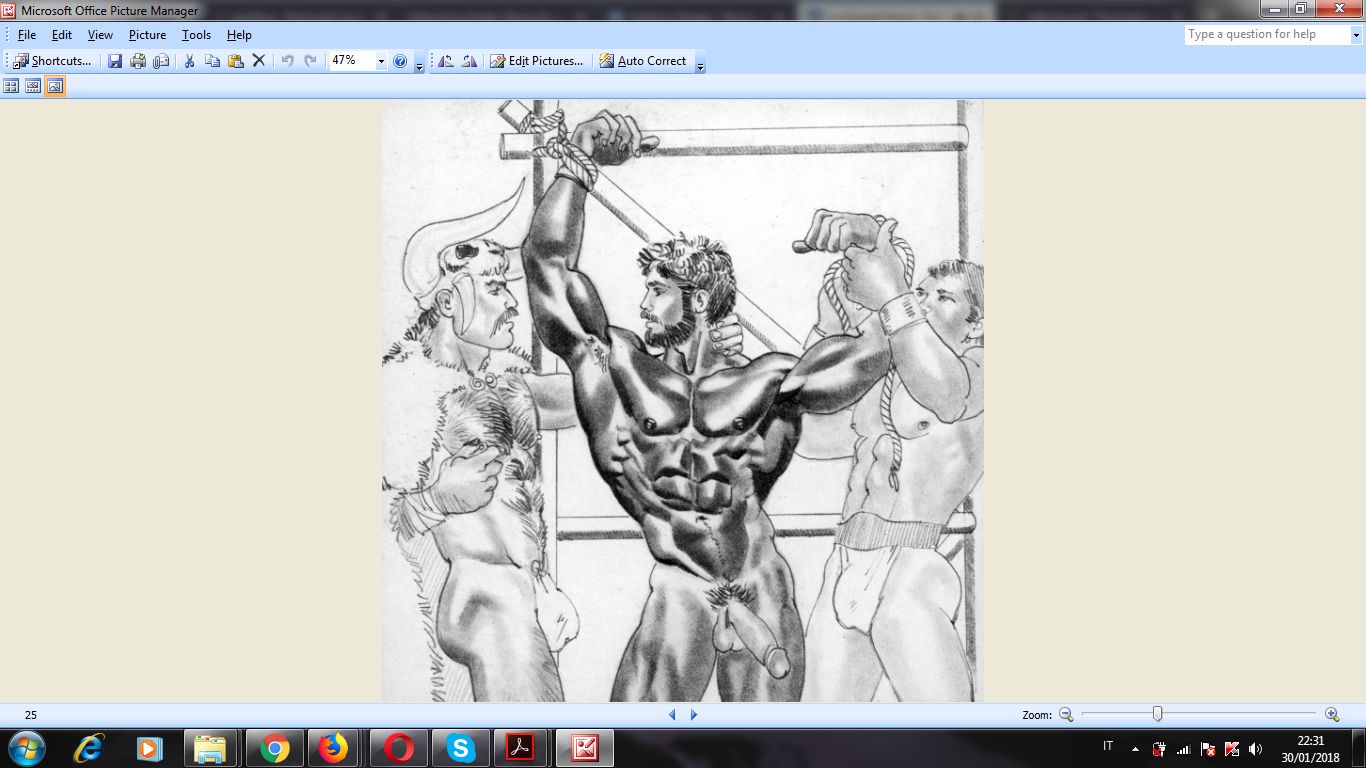
Task: Expand the zoom percentage dropdown arrow
Action: (x=381, y=61)
